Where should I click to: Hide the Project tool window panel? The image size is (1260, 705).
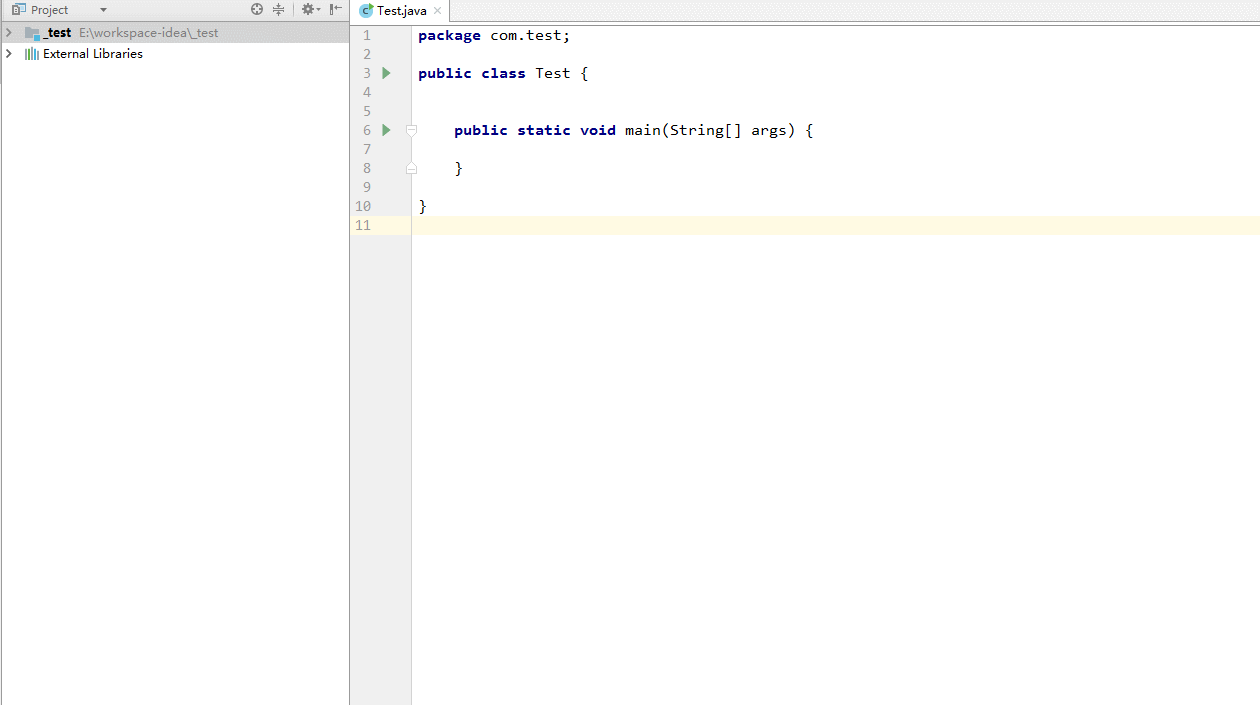point(336,9)
